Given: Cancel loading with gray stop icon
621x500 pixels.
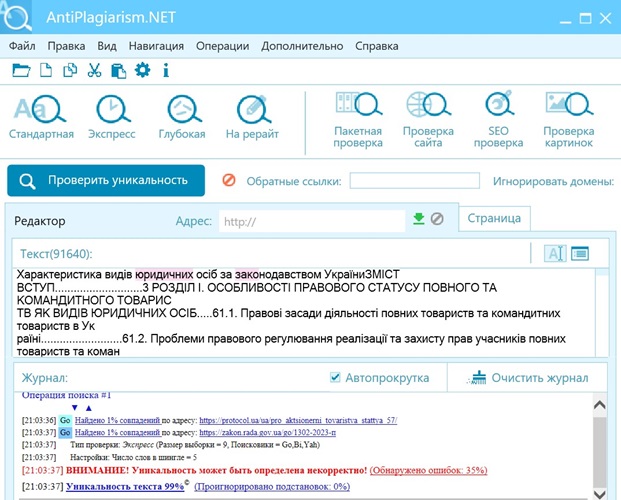Looking at the screenshot, I should (x=437, y=219).
